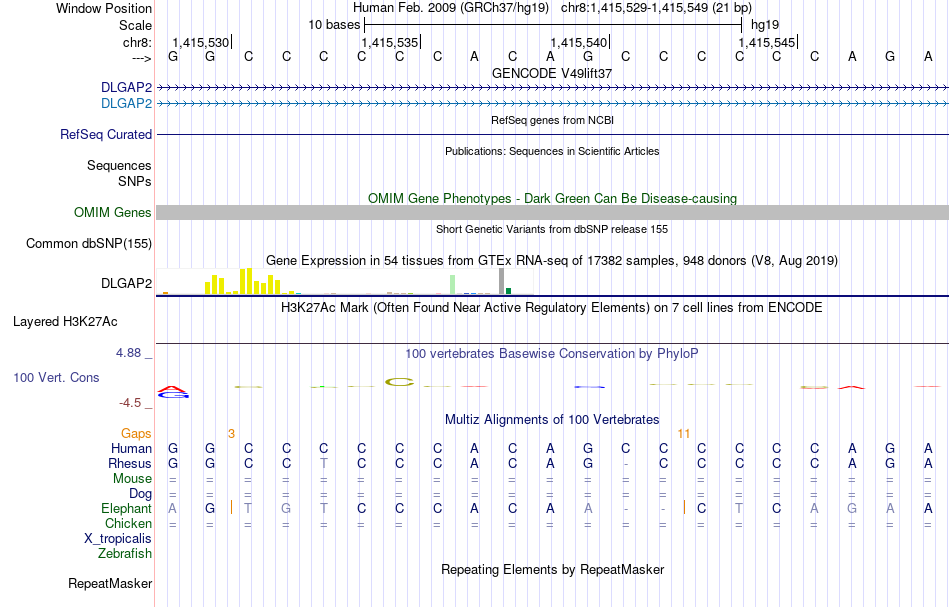Click the Common dbSNP(155) track label
This screenshot has width=950, height=607.
[88, 244]
